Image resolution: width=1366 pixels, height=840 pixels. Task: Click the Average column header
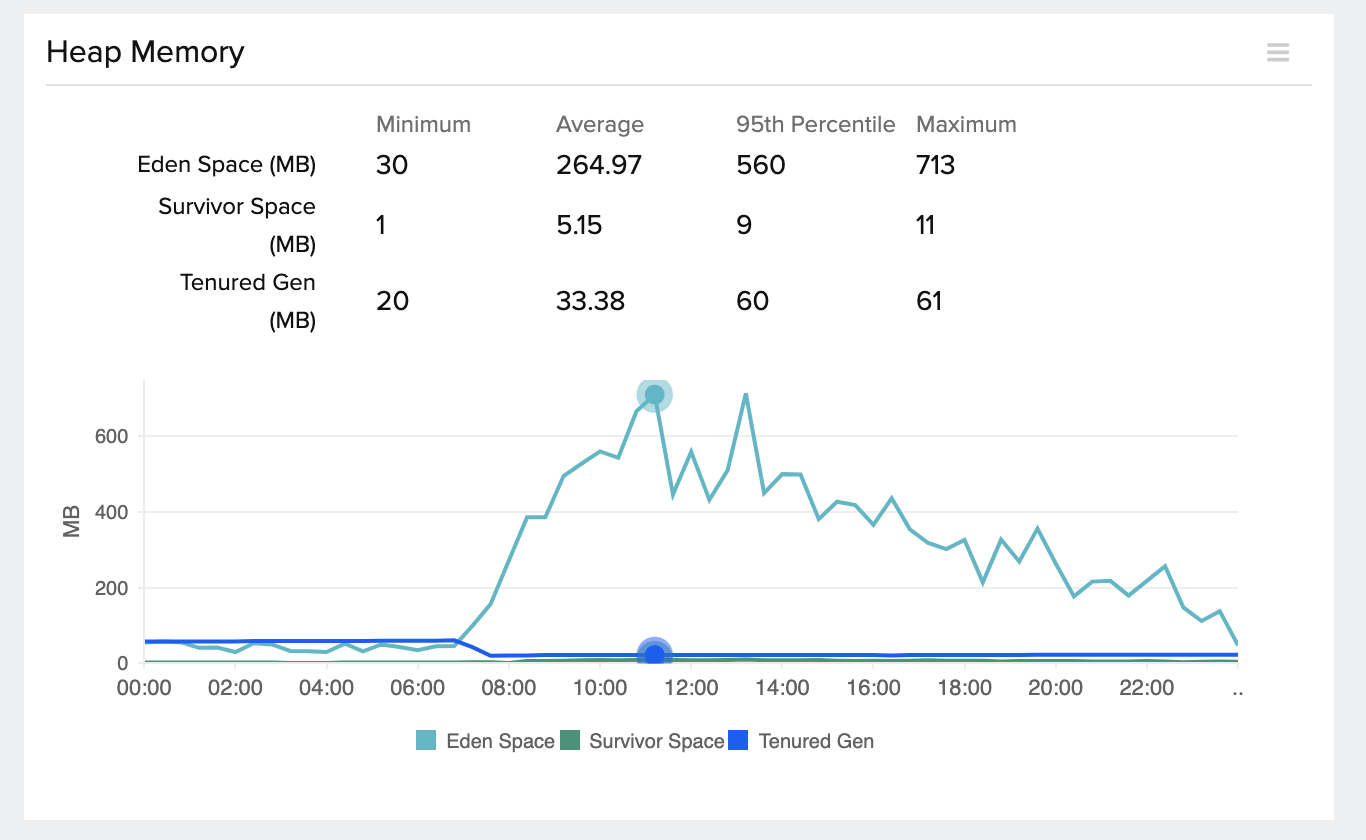coord(600,125)
